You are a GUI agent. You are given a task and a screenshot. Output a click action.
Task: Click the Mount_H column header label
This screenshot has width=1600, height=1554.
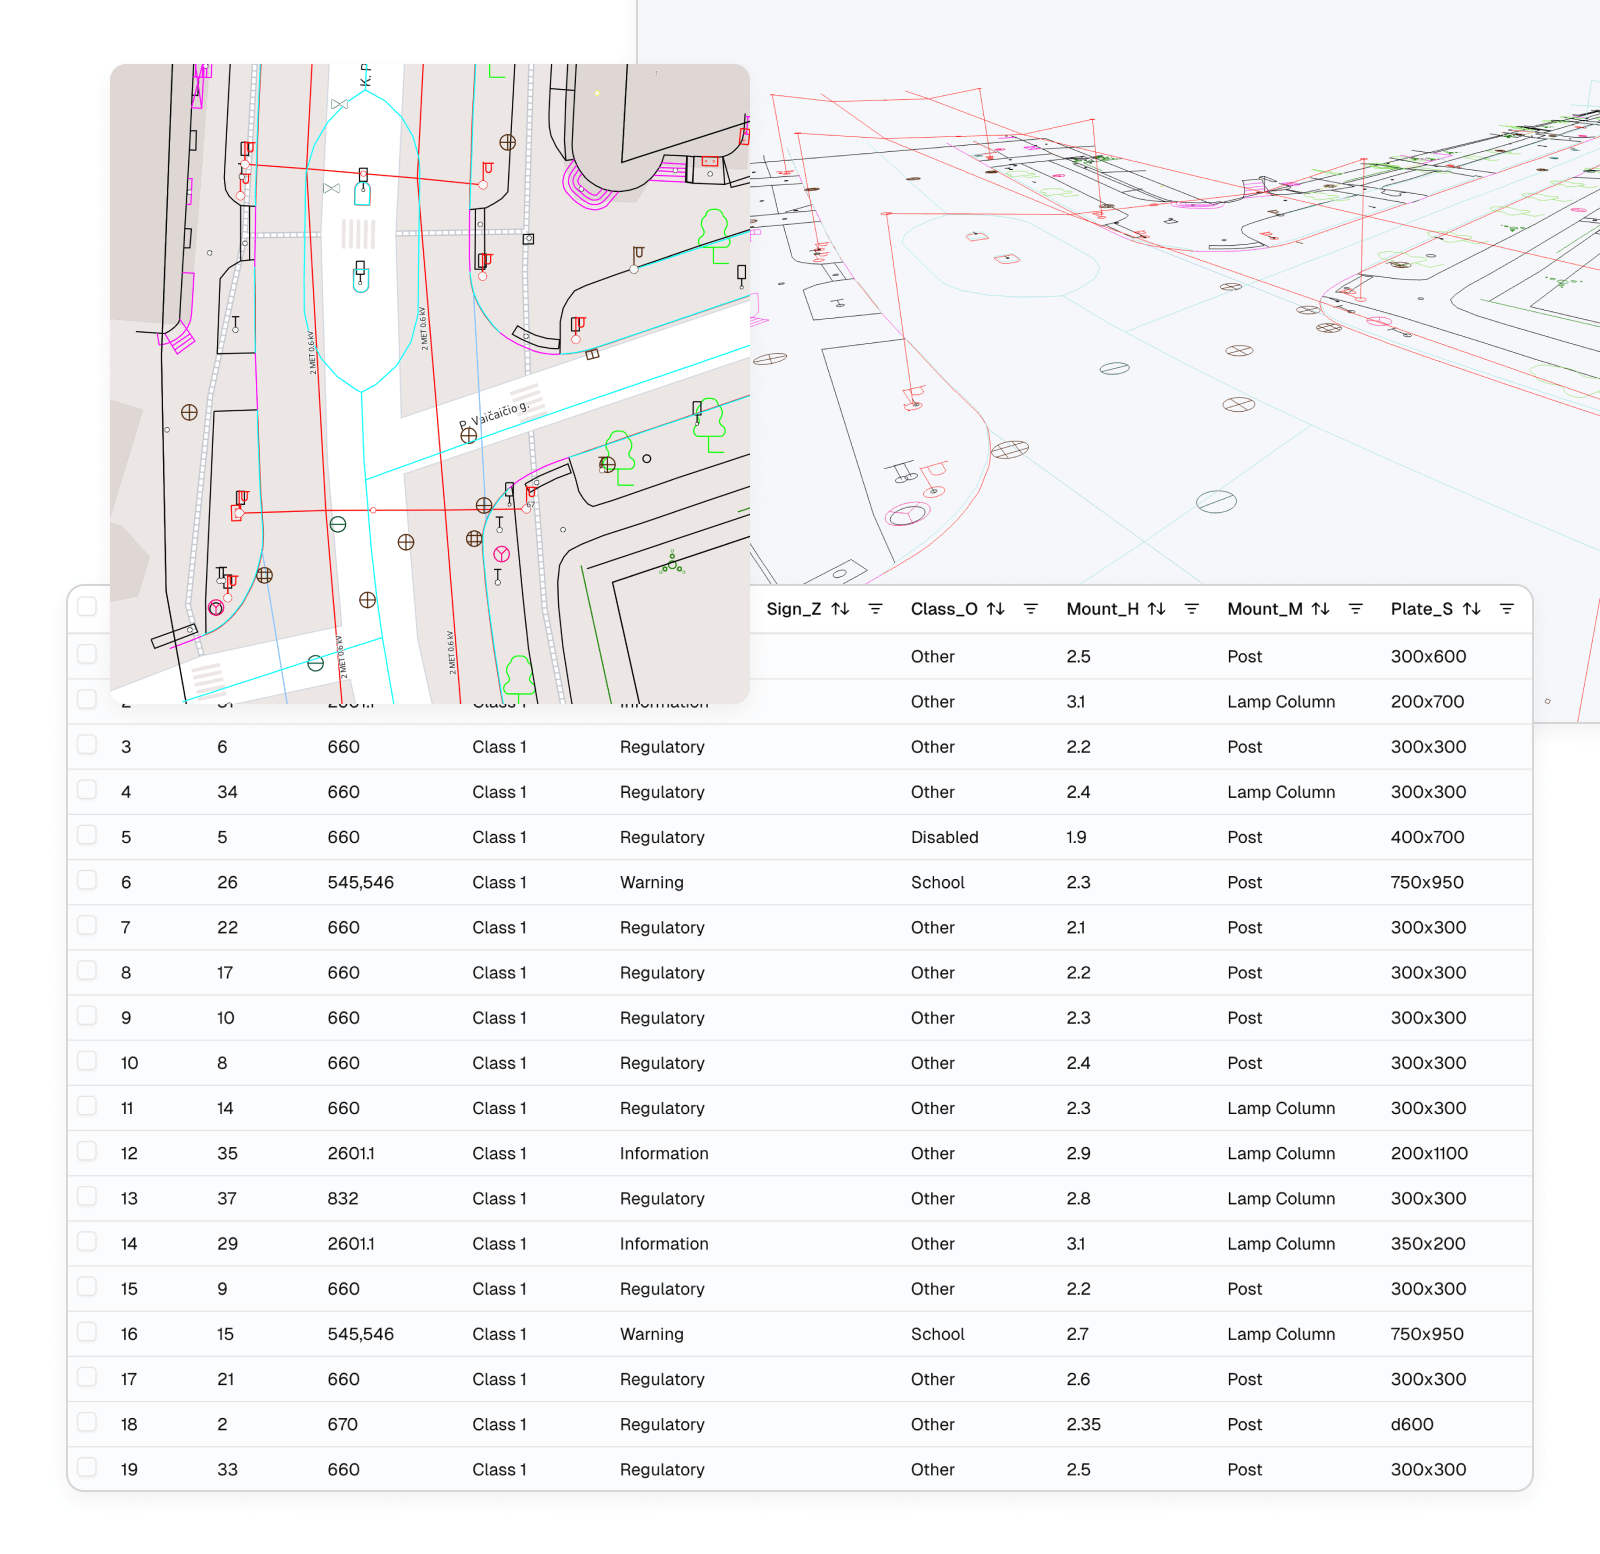[1102, 609]
